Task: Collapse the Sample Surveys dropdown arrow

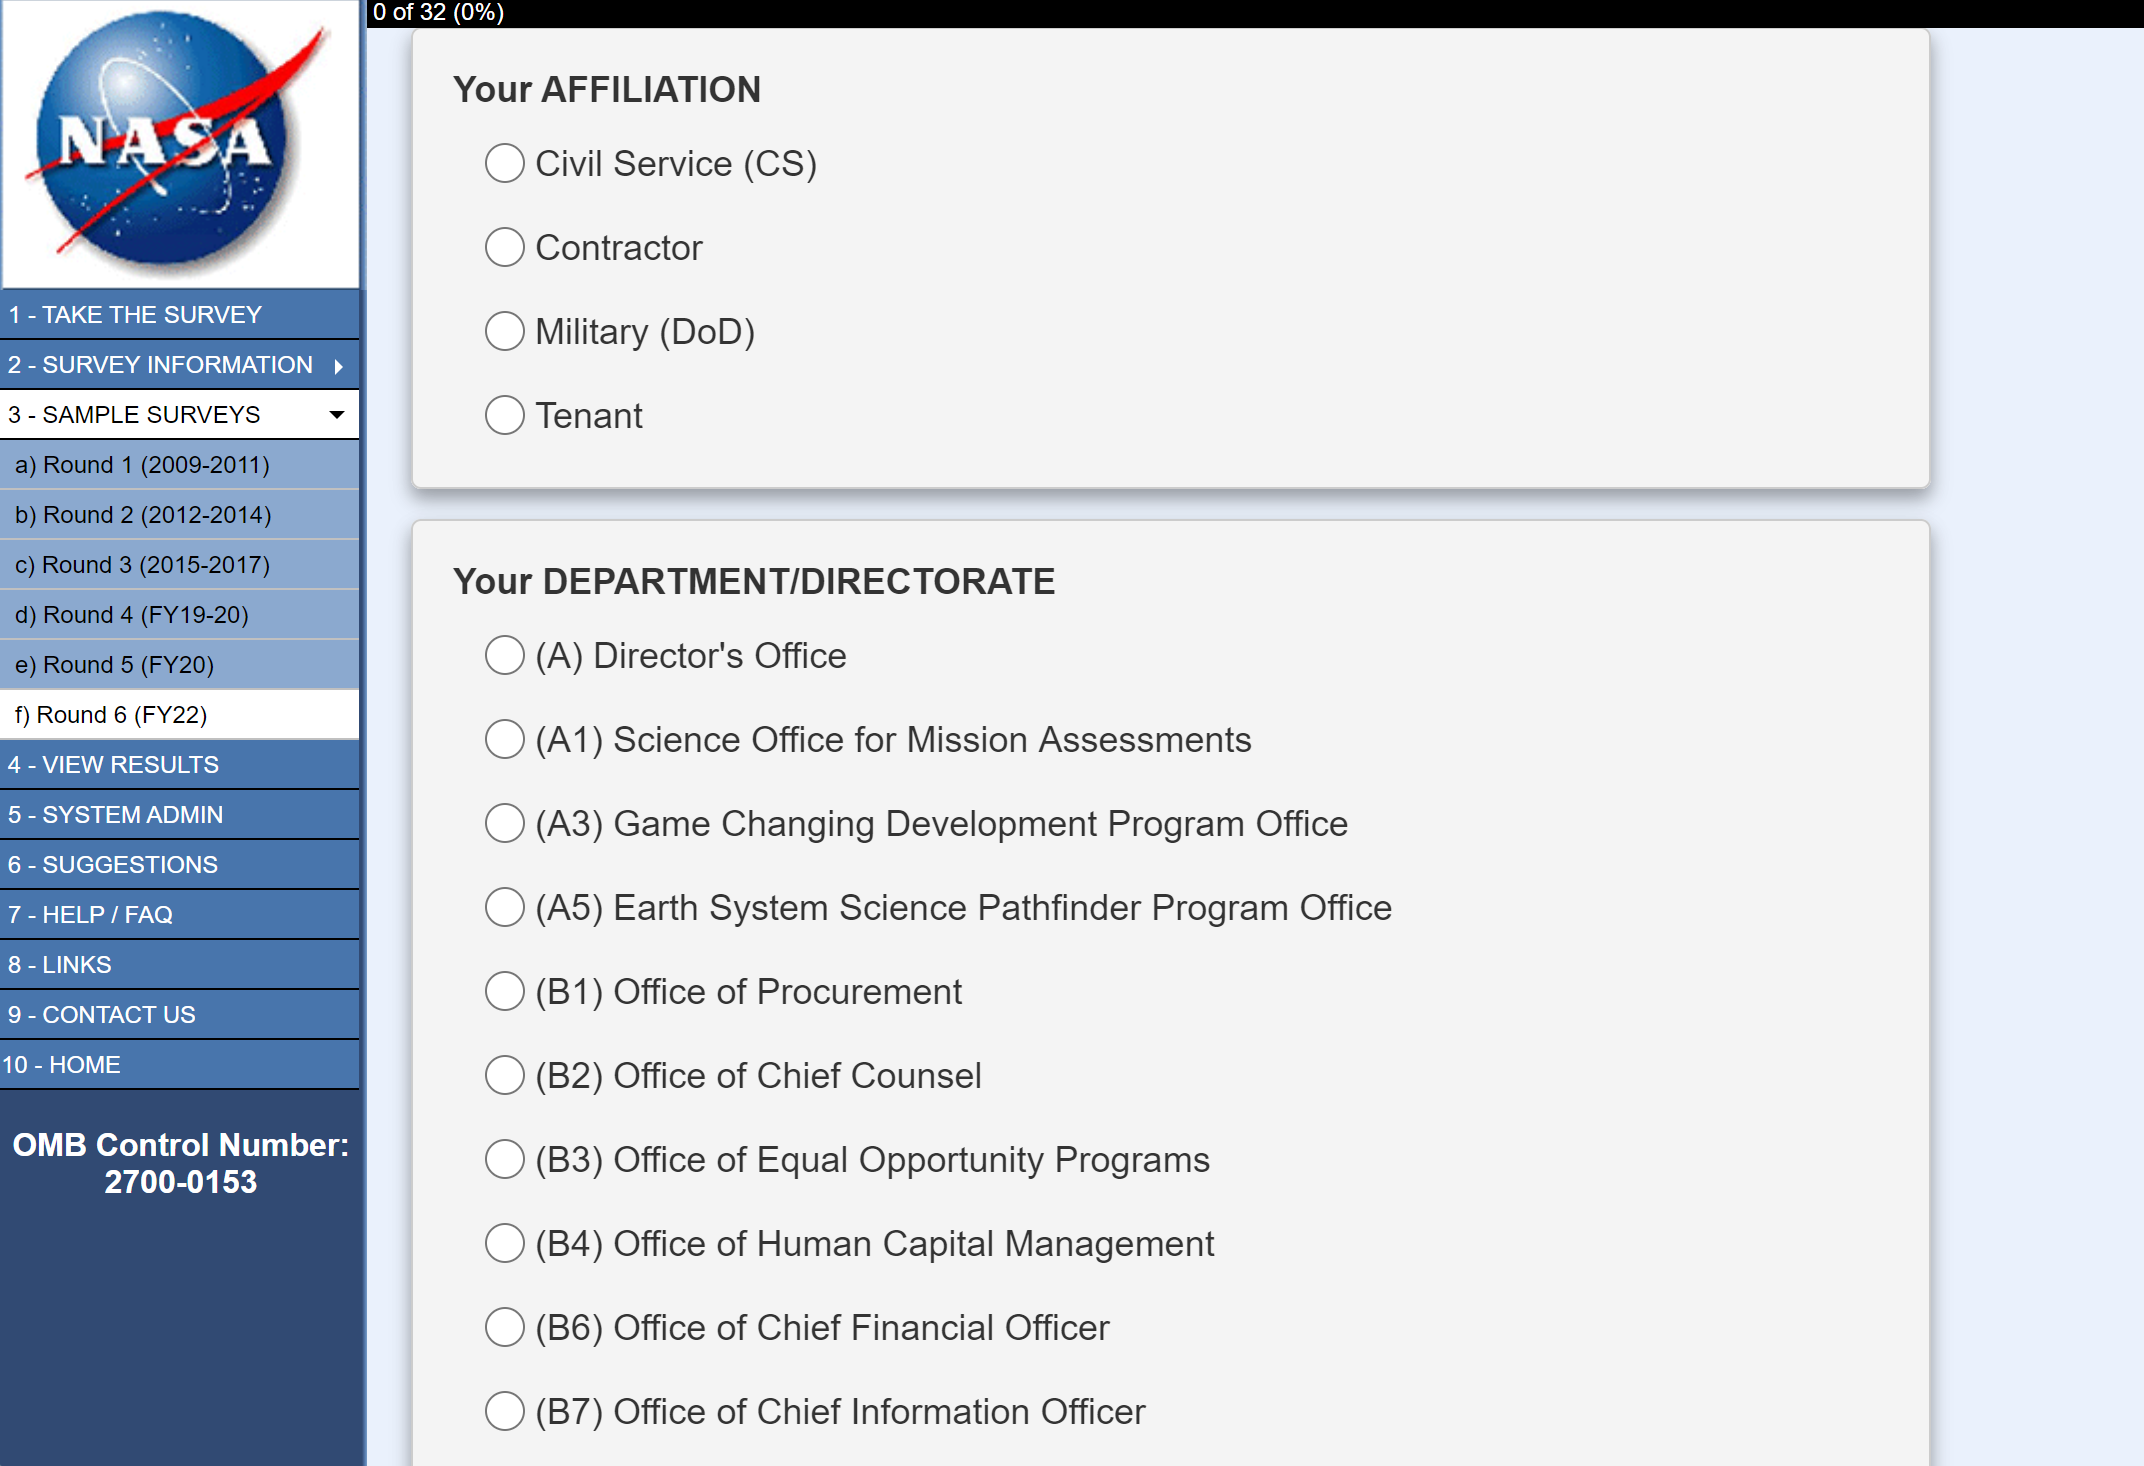Action: coord(337,415)
